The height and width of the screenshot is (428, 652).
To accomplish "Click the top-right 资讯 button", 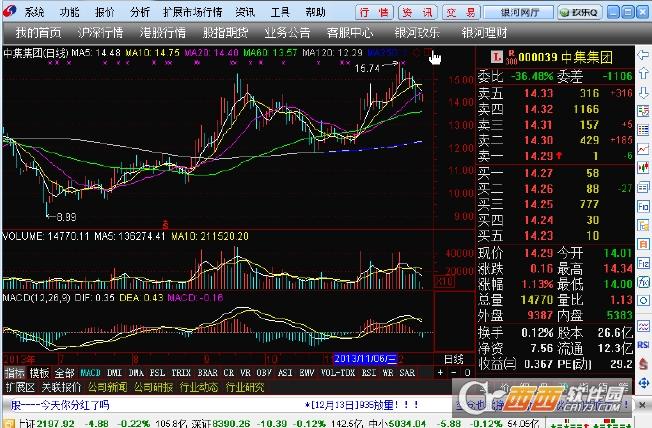I will pos(417,12).
